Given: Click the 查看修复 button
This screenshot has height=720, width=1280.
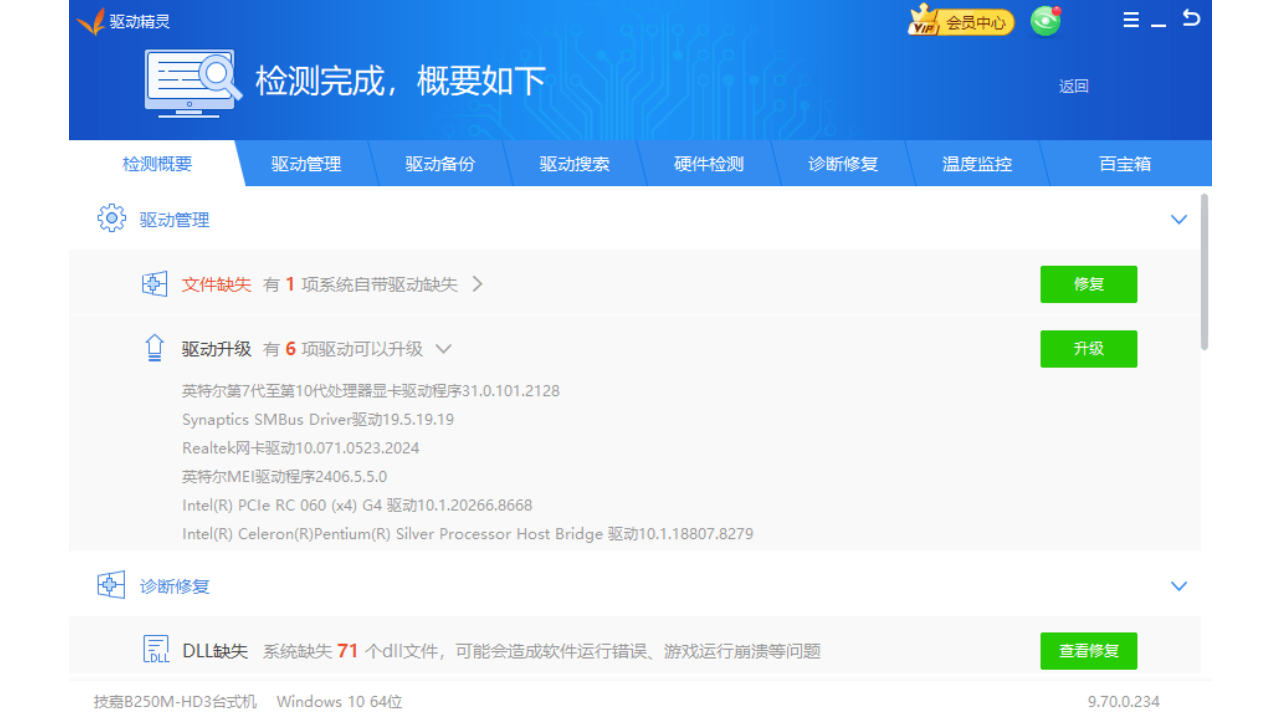Looking at the screenshot, I should pyautogui.click(x=1088, y=651).
